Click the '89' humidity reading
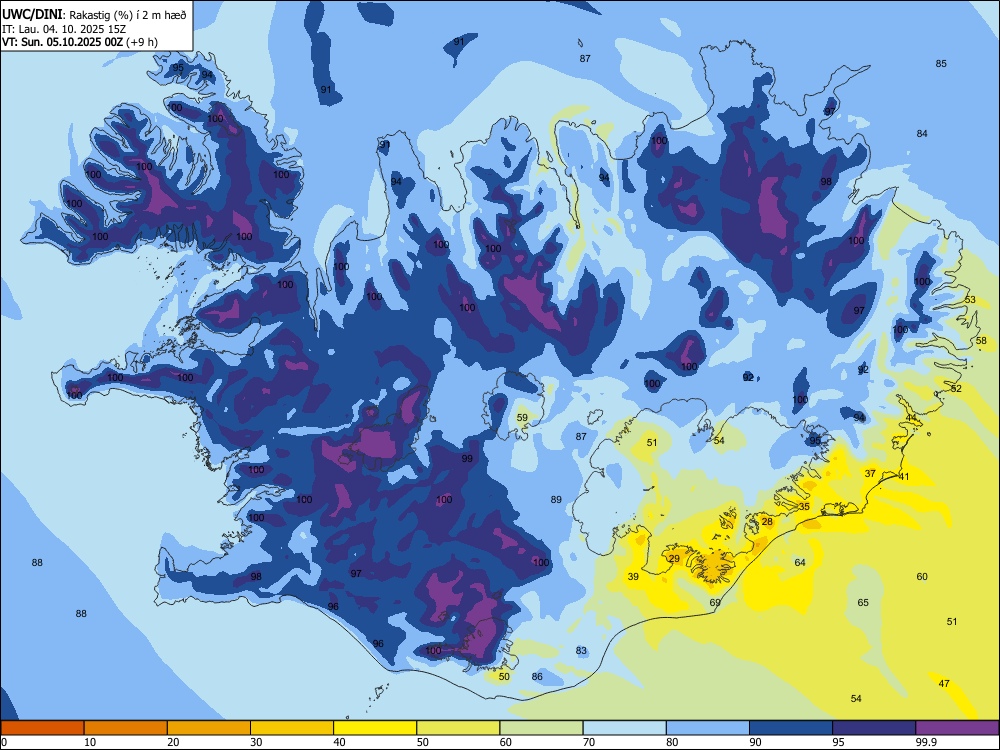This screenshot has height=750, width=1000. pos(556,499)
